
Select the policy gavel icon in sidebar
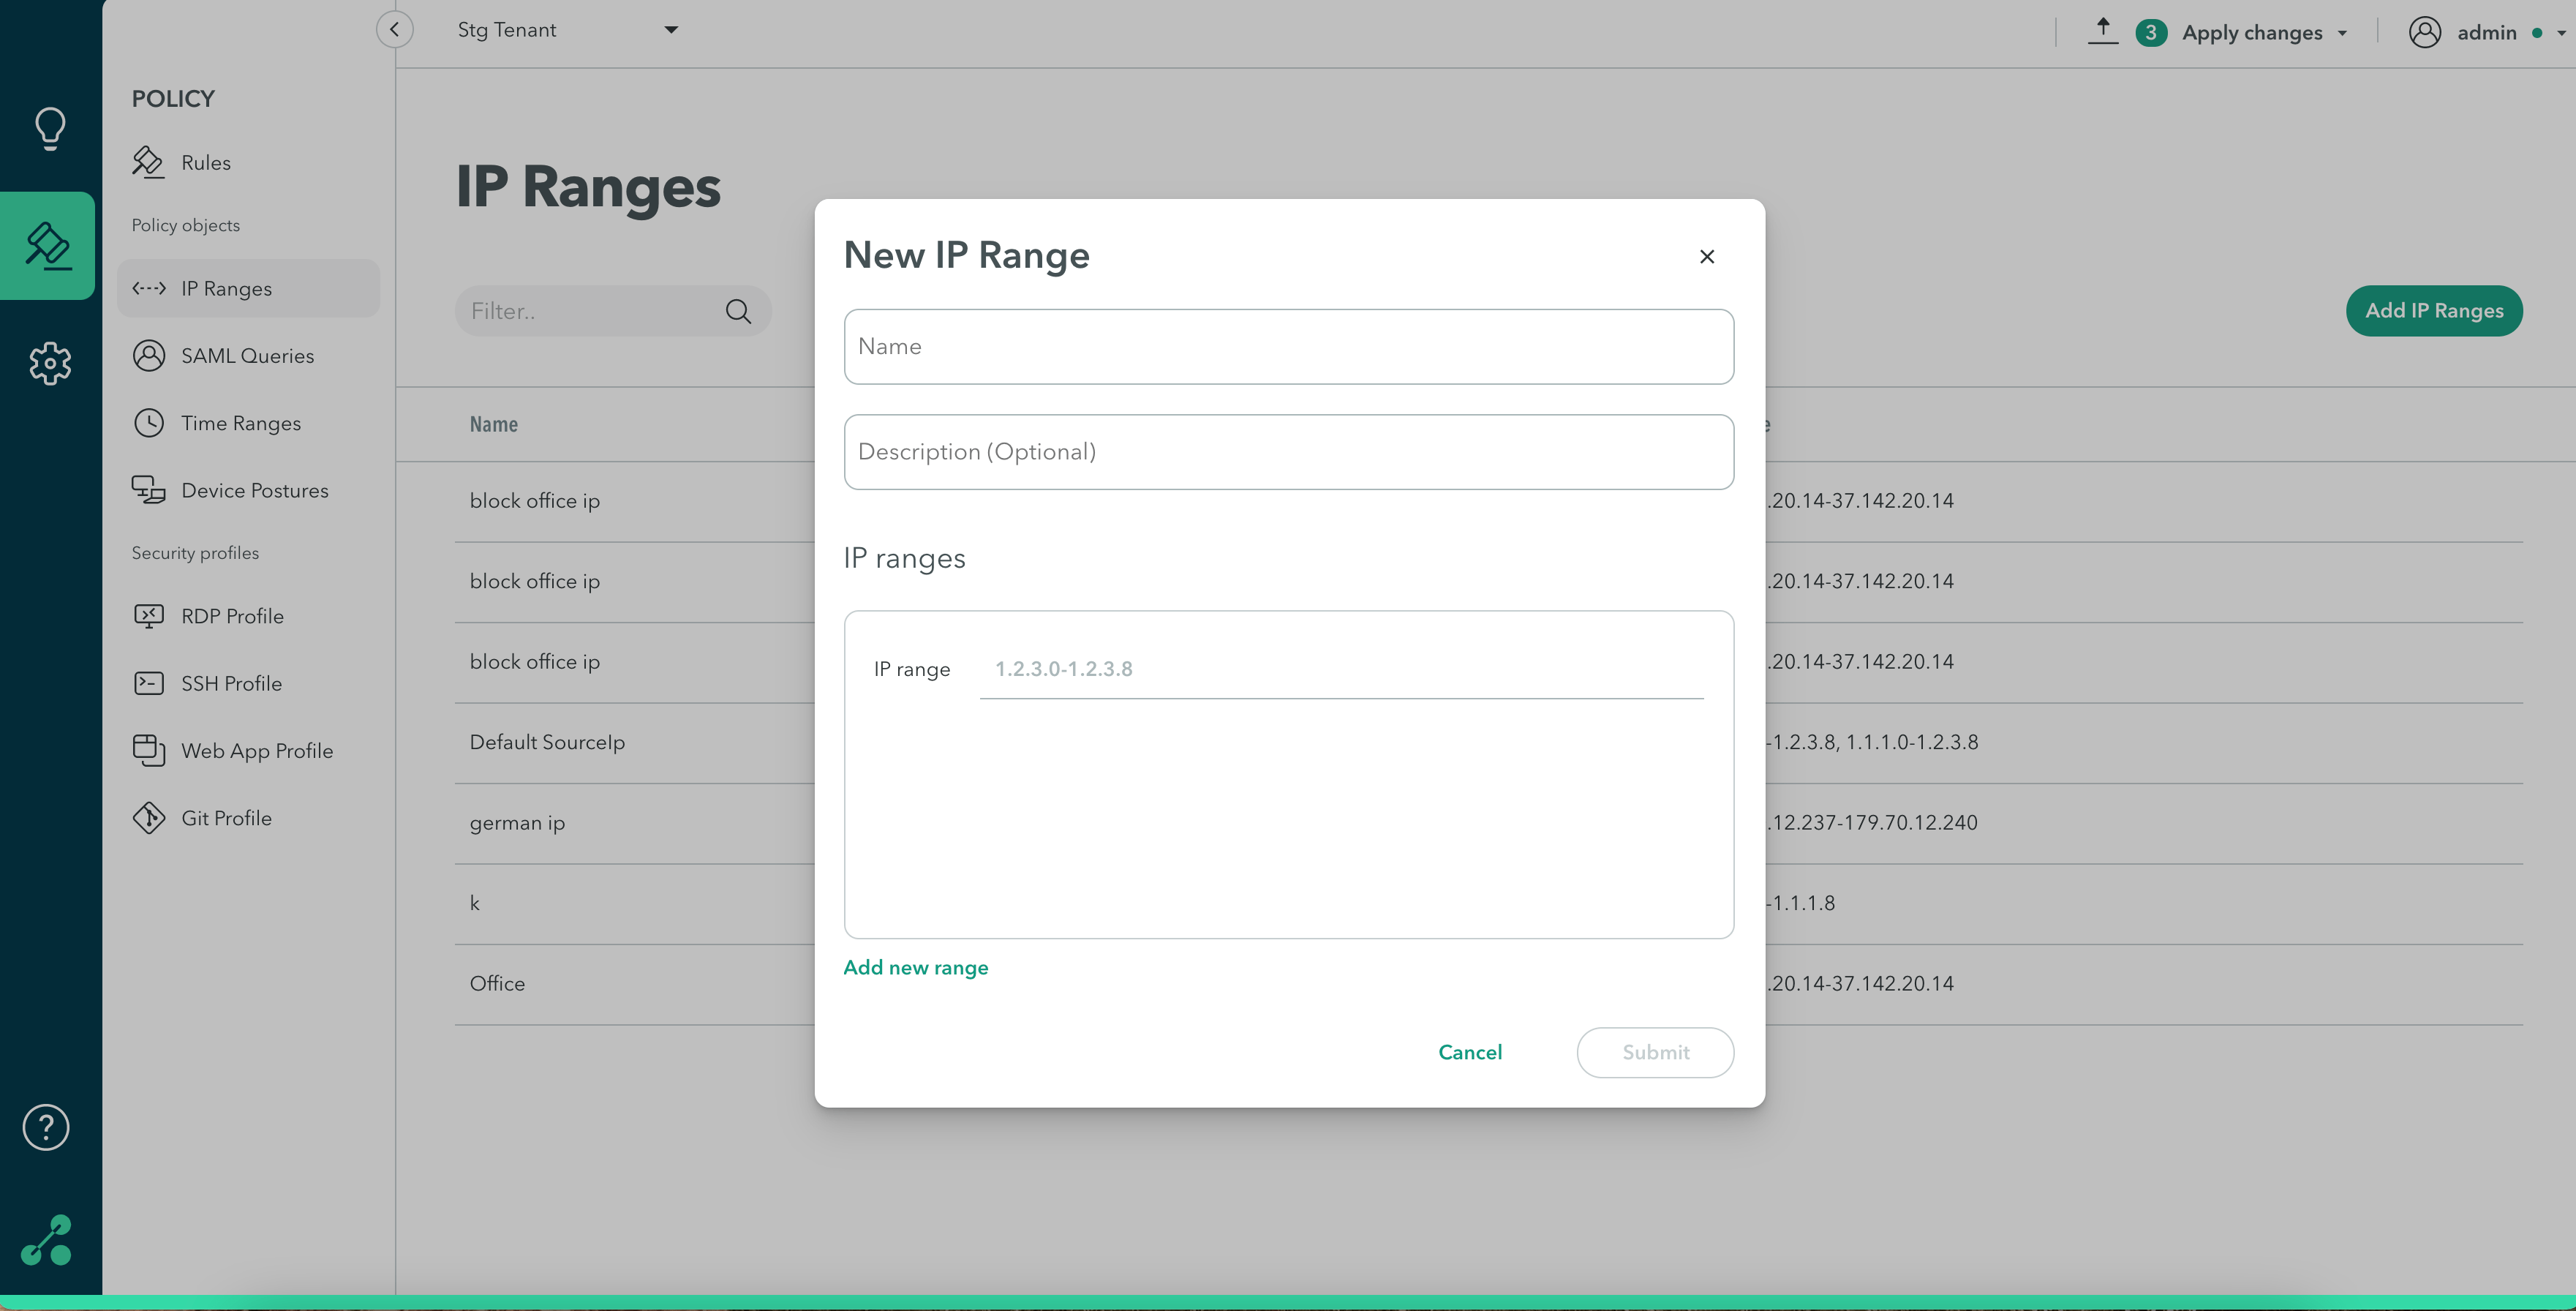coord(48,246)
